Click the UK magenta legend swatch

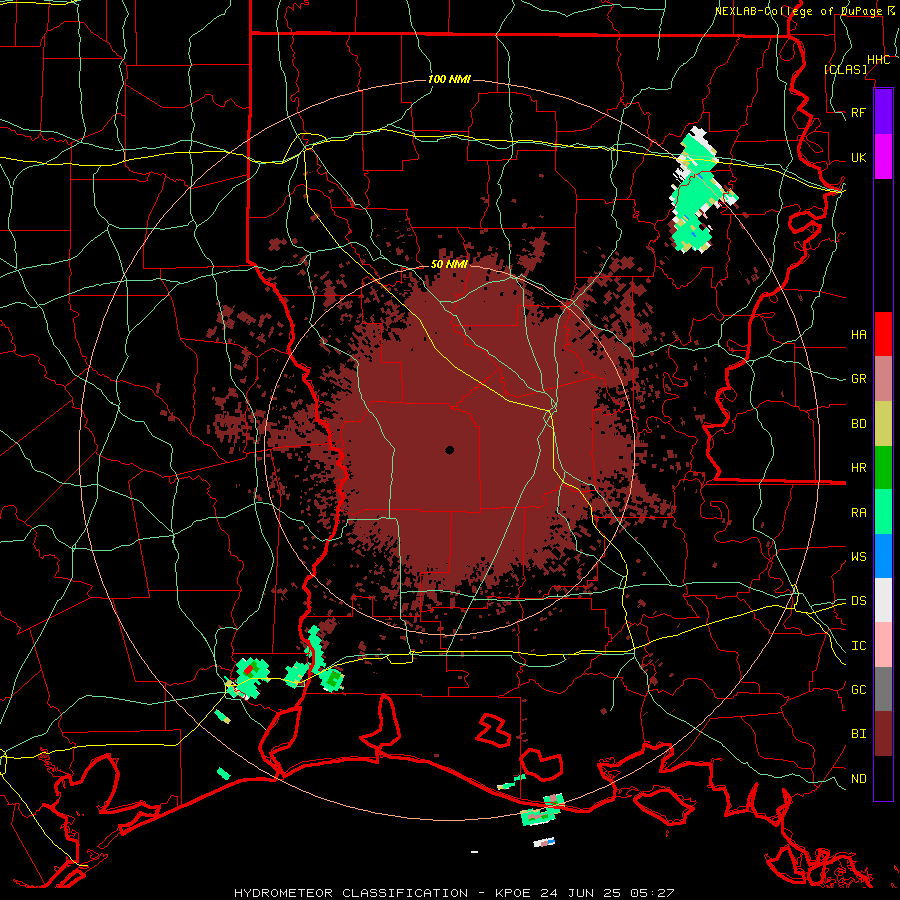tap(883, 157)
